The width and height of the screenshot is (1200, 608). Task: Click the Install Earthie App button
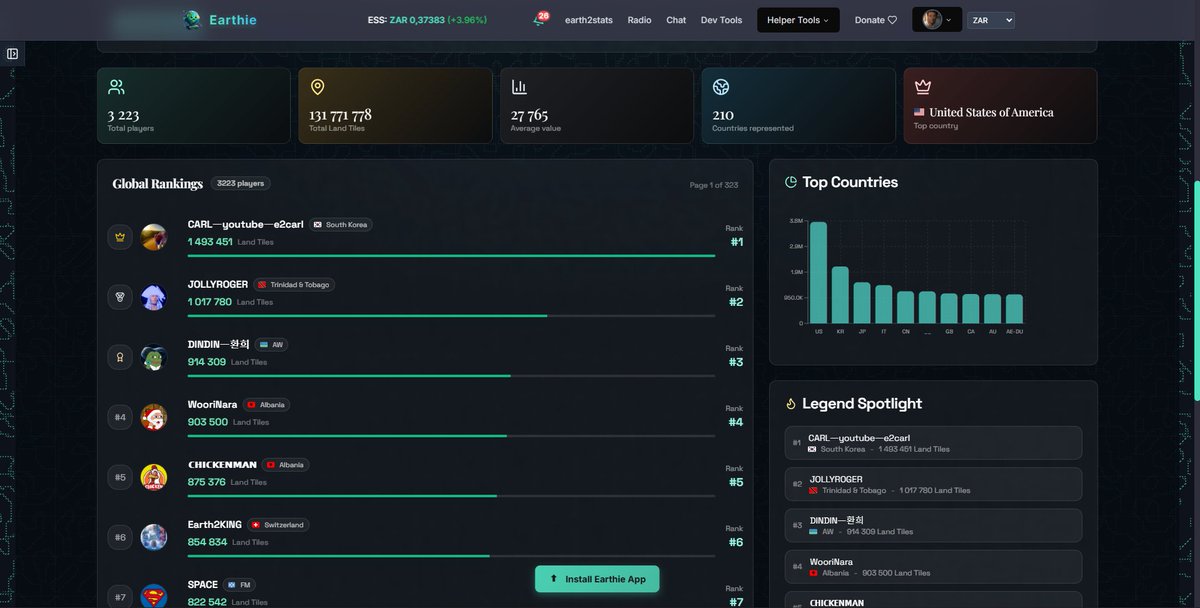(597, 579)
